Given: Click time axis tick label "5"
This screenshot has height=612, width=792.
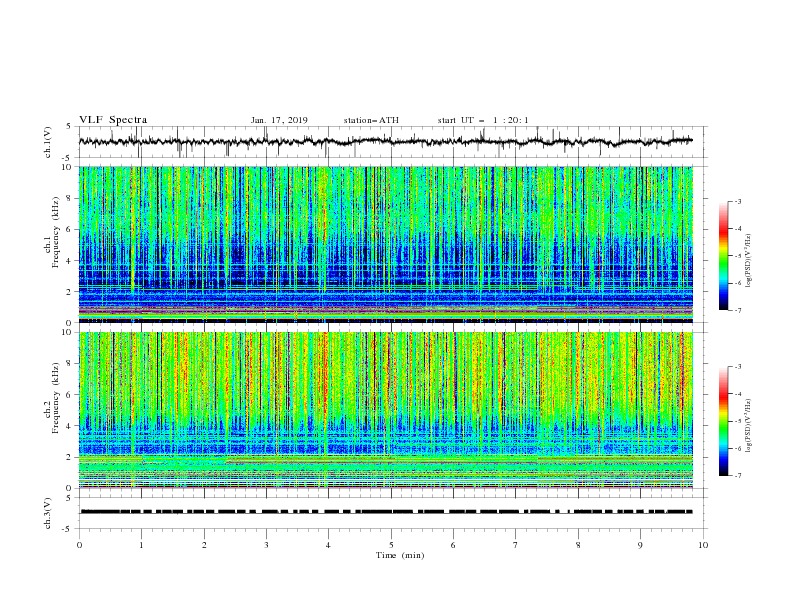Looking at the screenshot, I should tap(391, 545).
